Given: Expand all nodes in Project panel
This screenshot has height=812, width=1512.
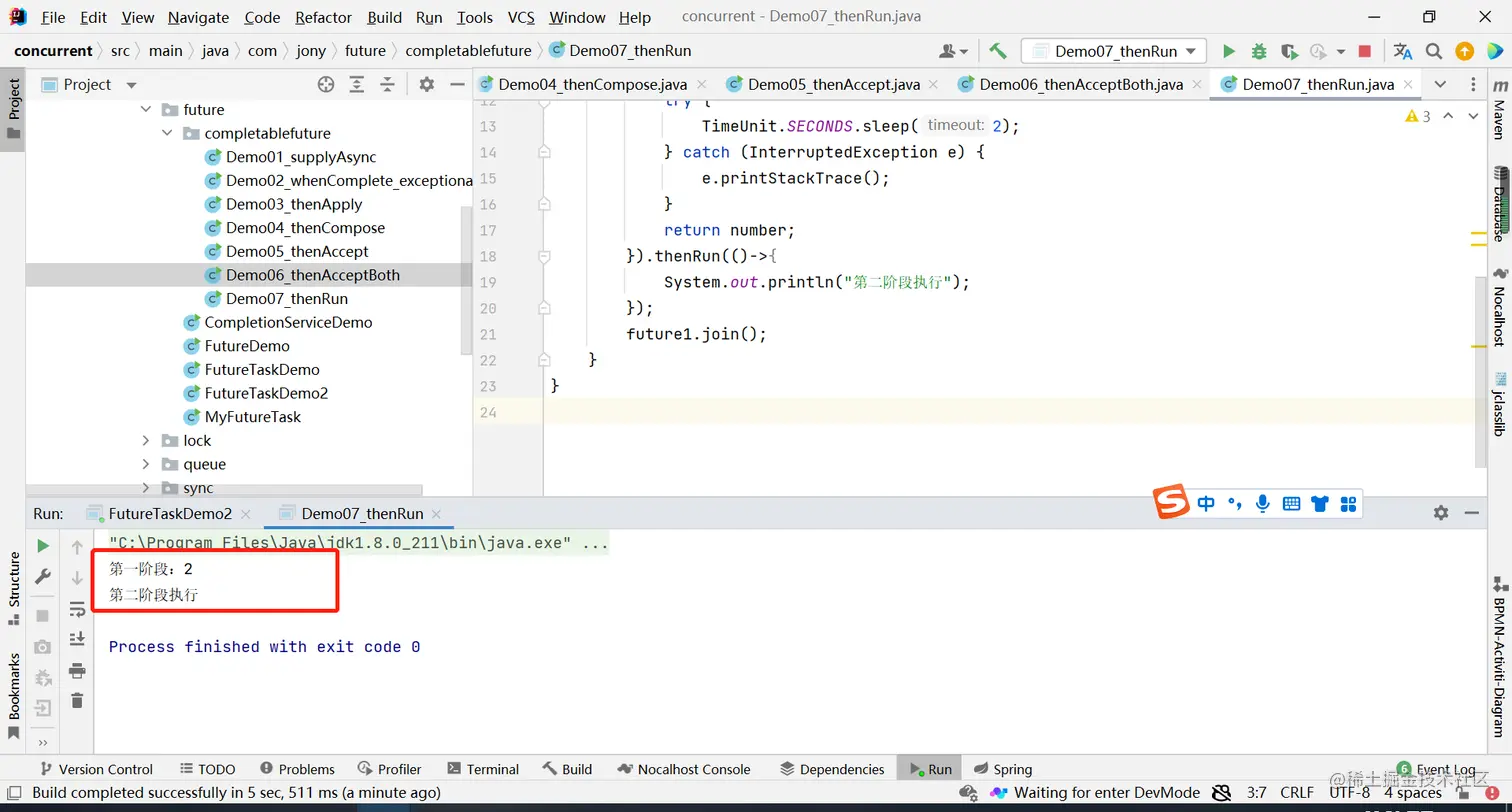Looking at the screenshot, I should pos(356,85).
